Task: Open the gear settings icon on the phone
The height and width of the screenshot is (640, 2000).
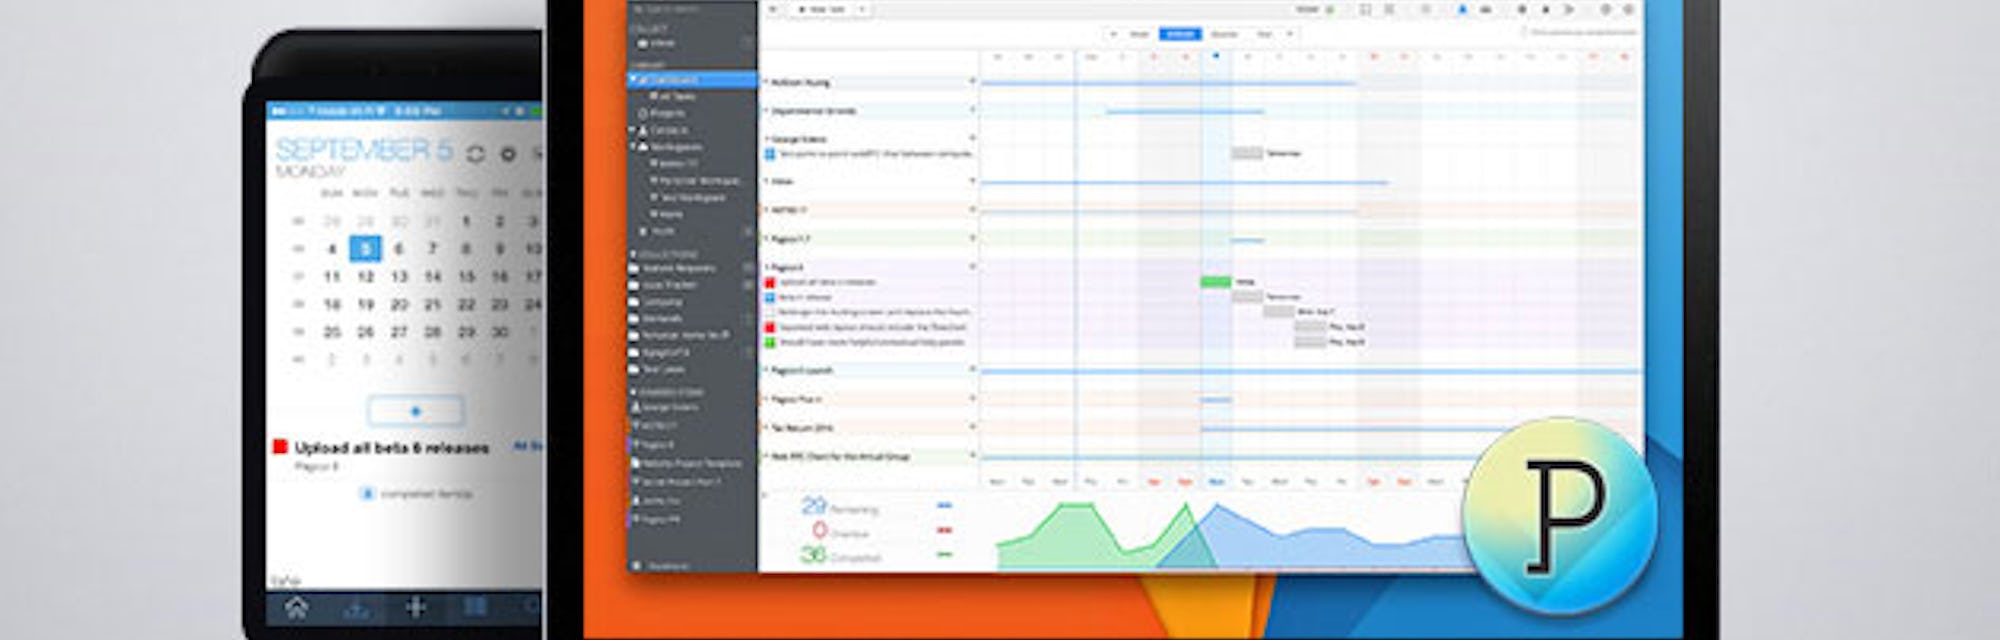Action: [509, 154]
